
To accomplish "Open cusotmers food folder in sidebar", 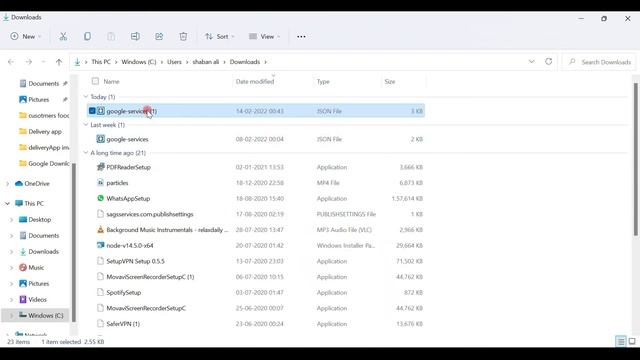I will 44,116.
